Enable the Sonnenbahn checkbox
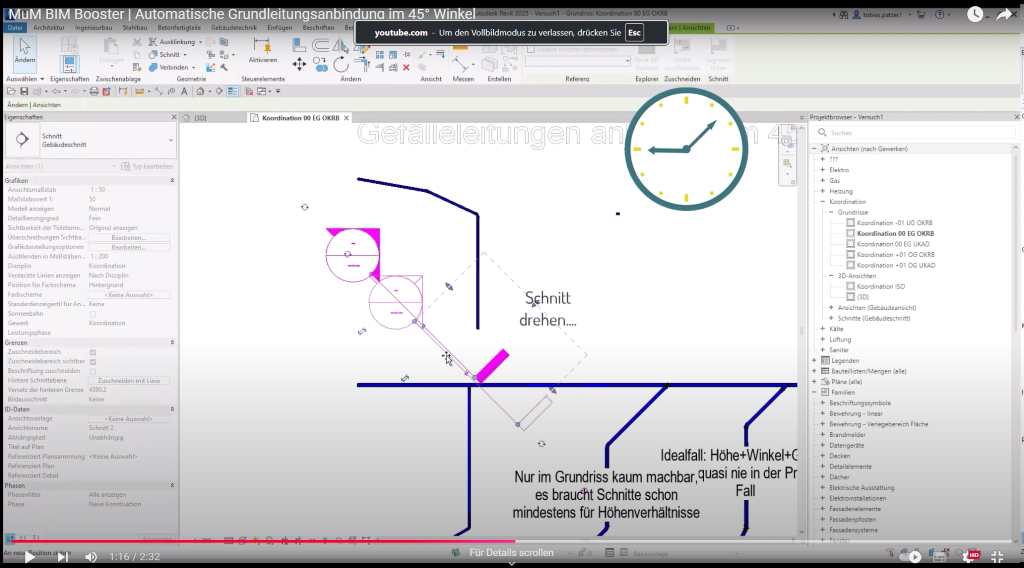The width and height of the screenshot is (1024, 568). coord(93,314)
